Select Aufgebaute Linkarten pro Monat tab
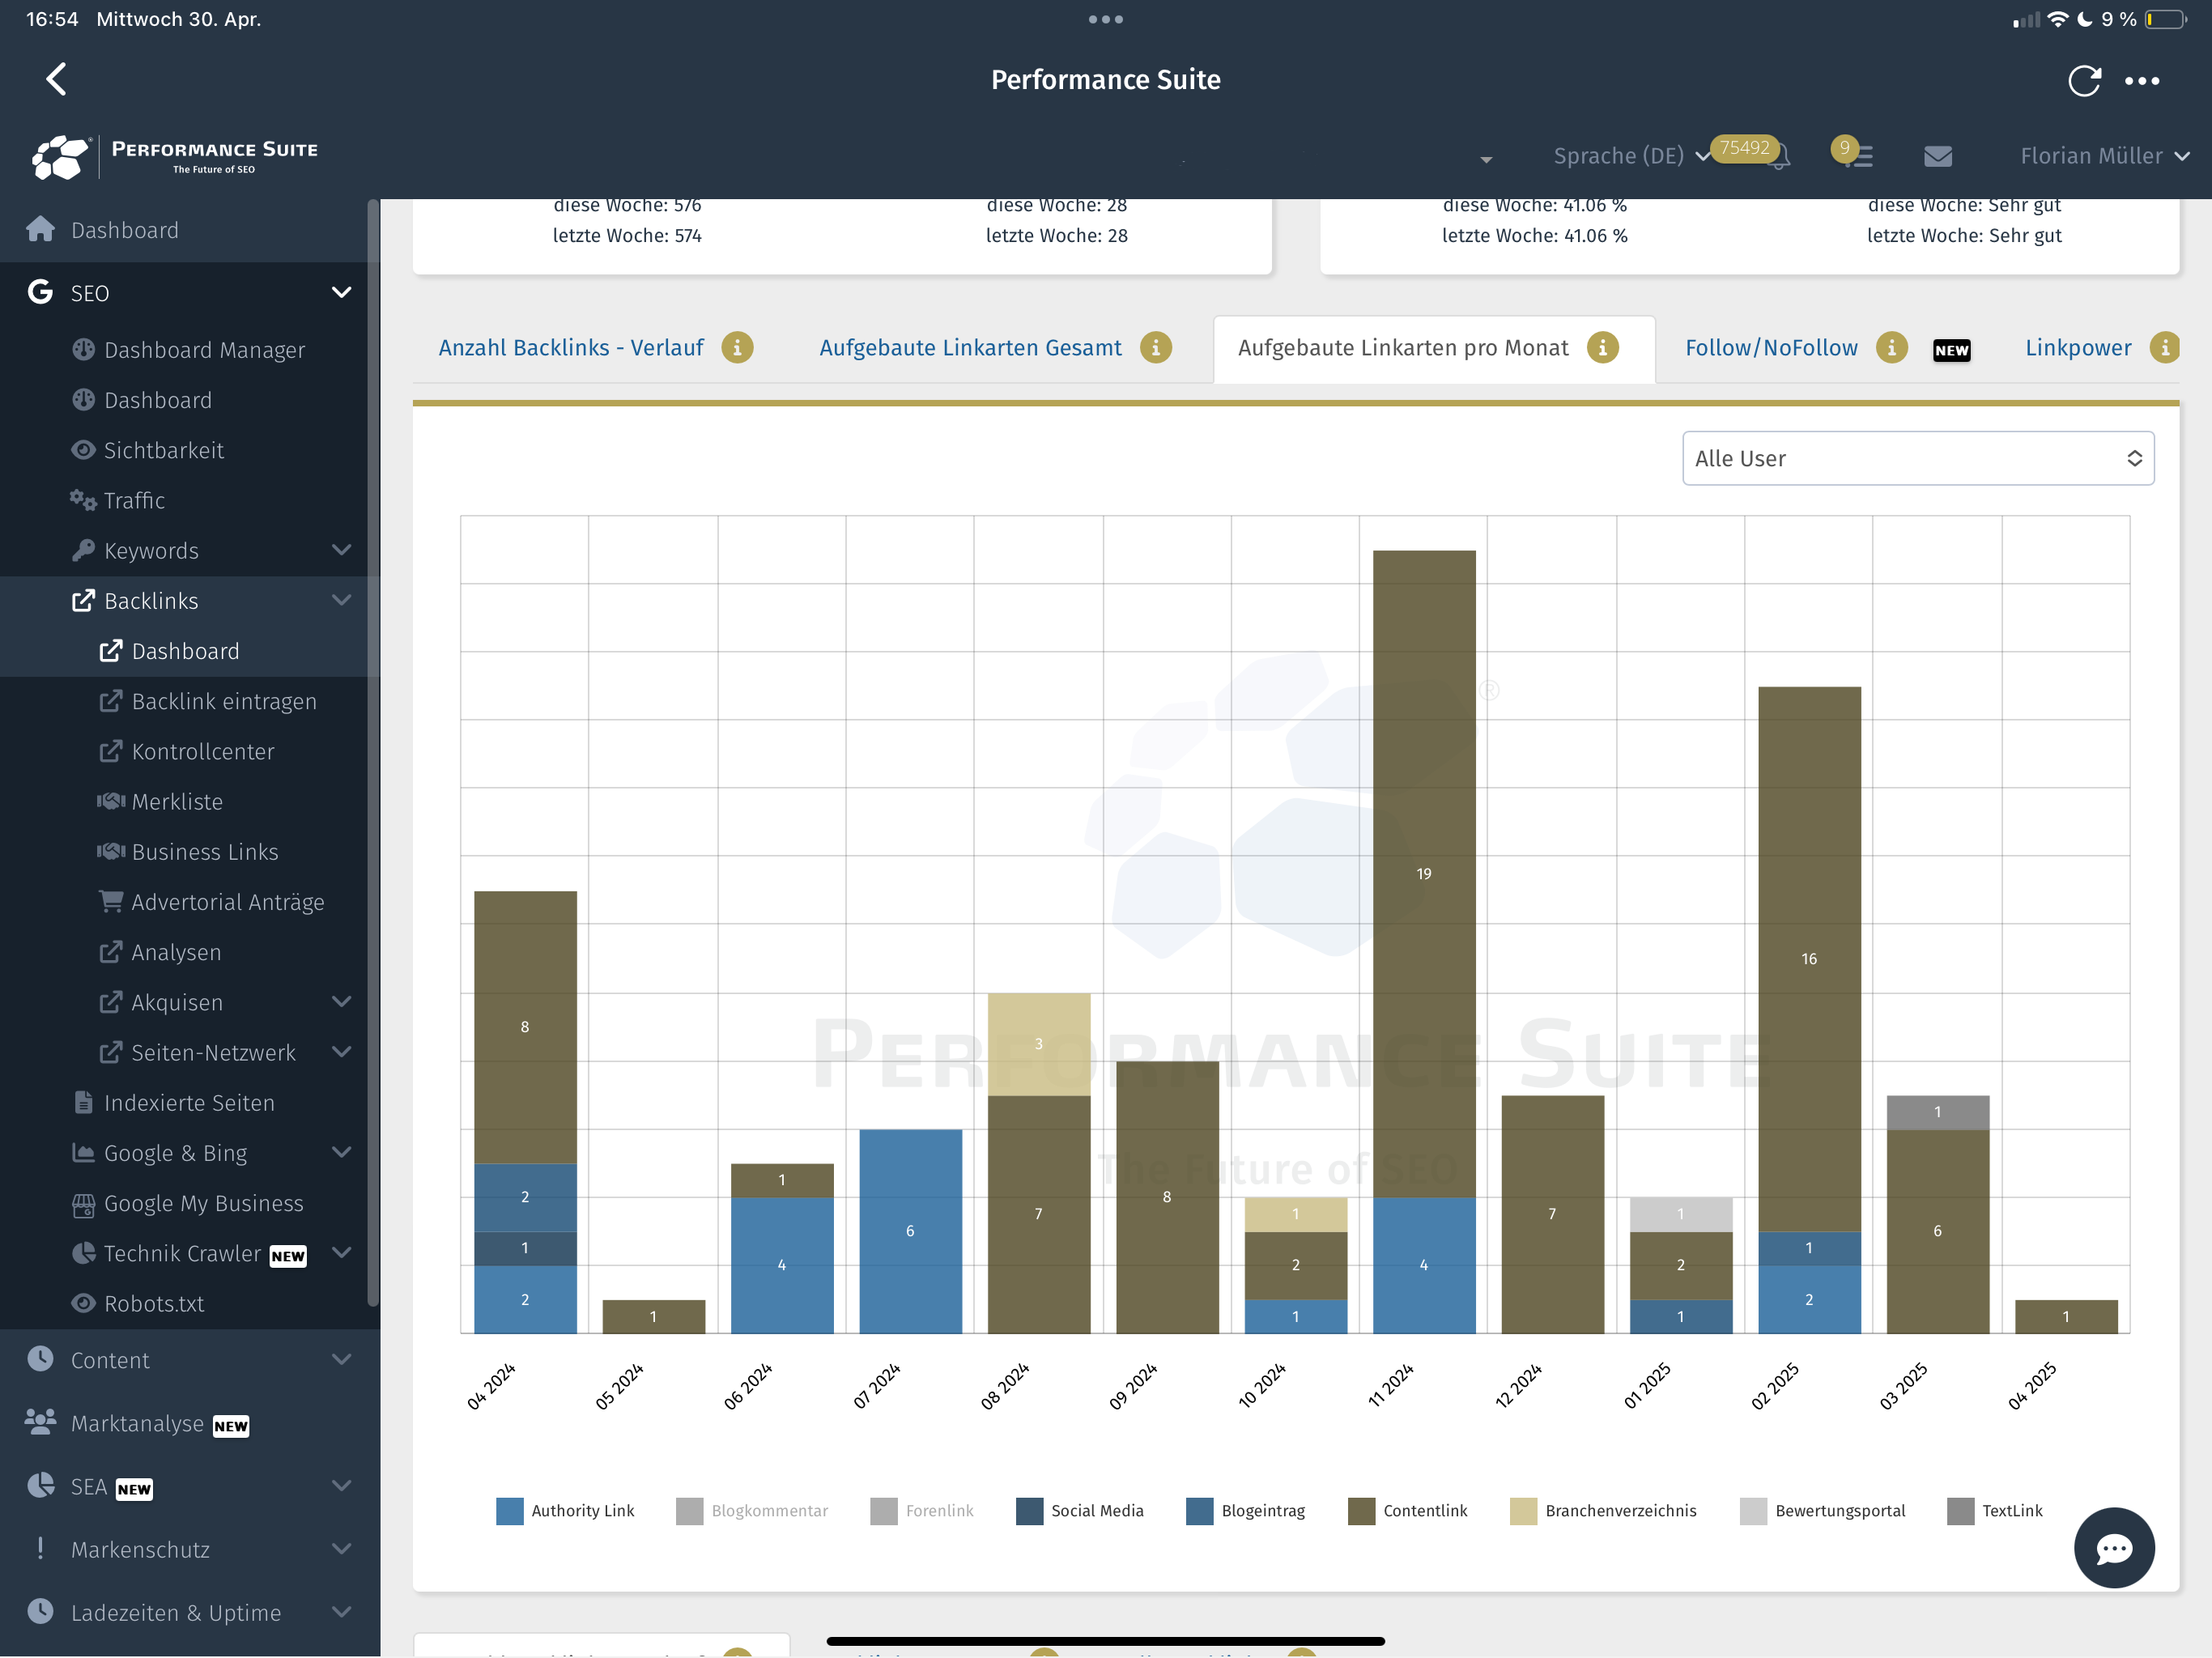The image size is (2212, 1658). [x=1403, y=347]
